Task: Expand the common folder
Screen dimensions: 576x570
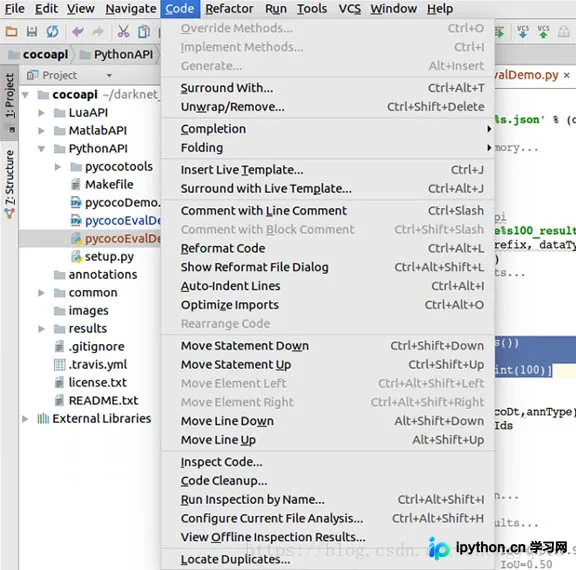Action: pyautogui.click(x=42, y=293)
